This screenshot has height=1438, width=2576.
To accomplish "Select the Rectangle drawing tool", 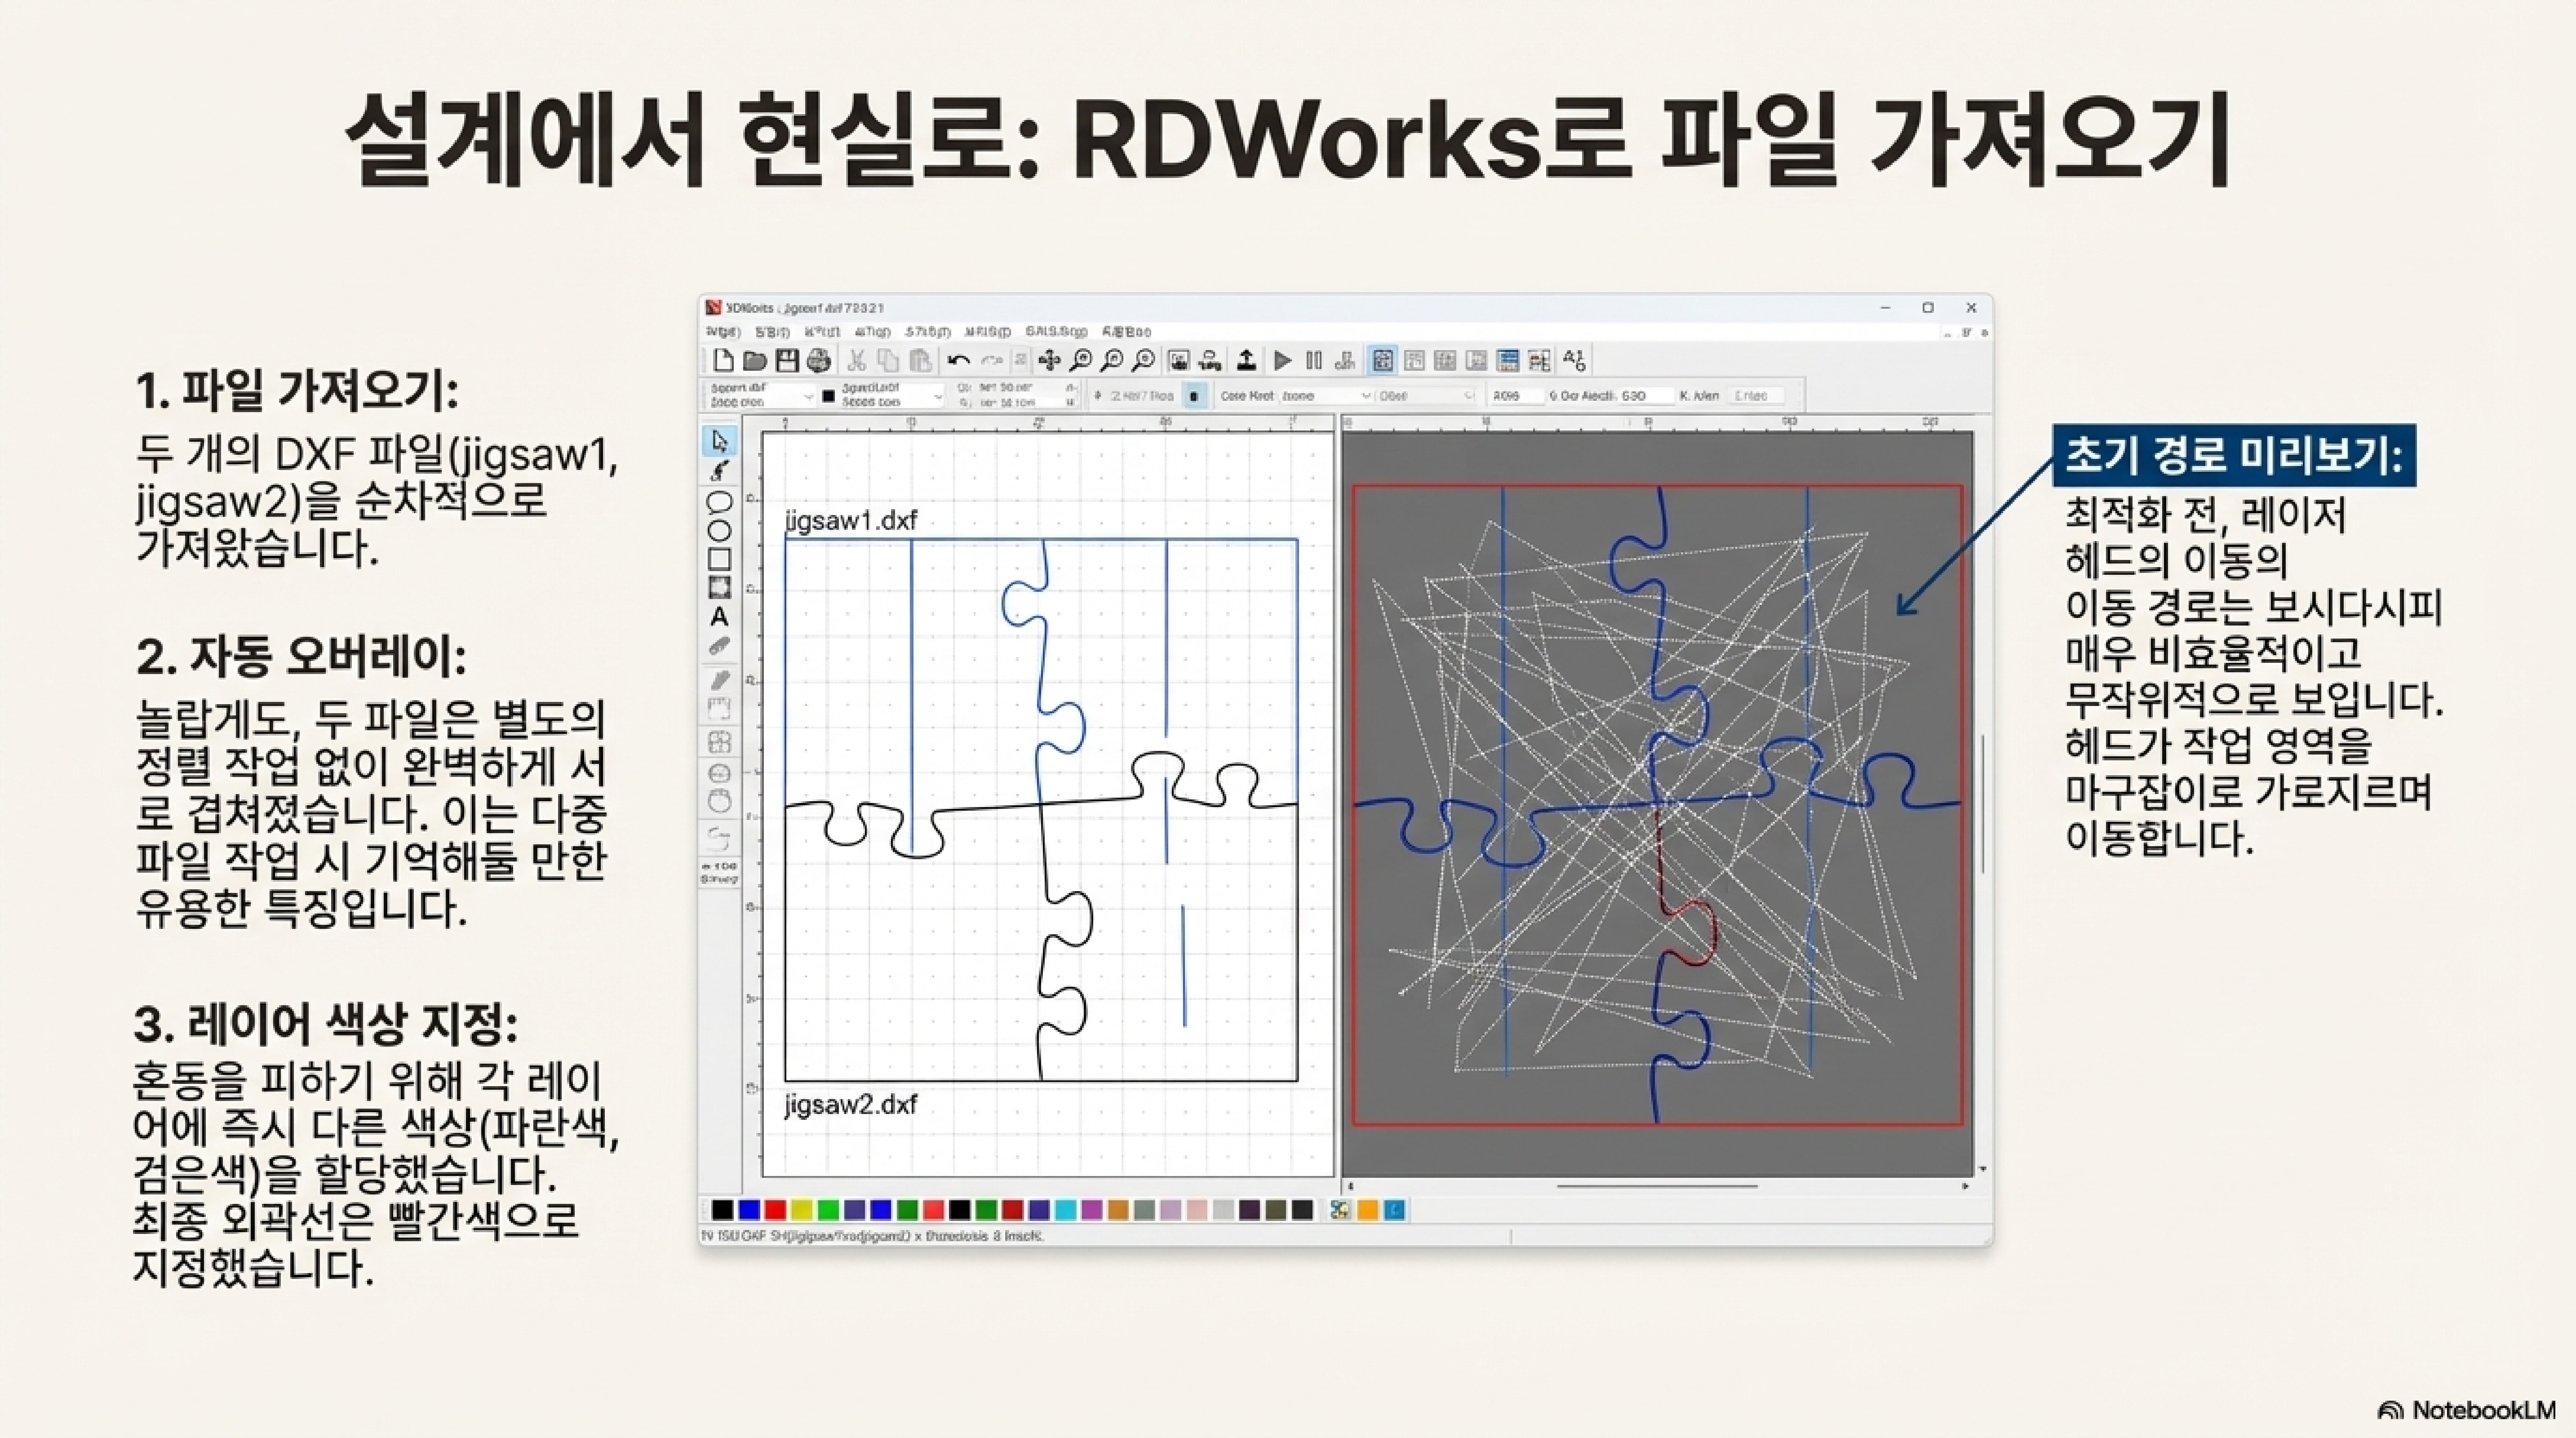I will click(x=718, y=559).
